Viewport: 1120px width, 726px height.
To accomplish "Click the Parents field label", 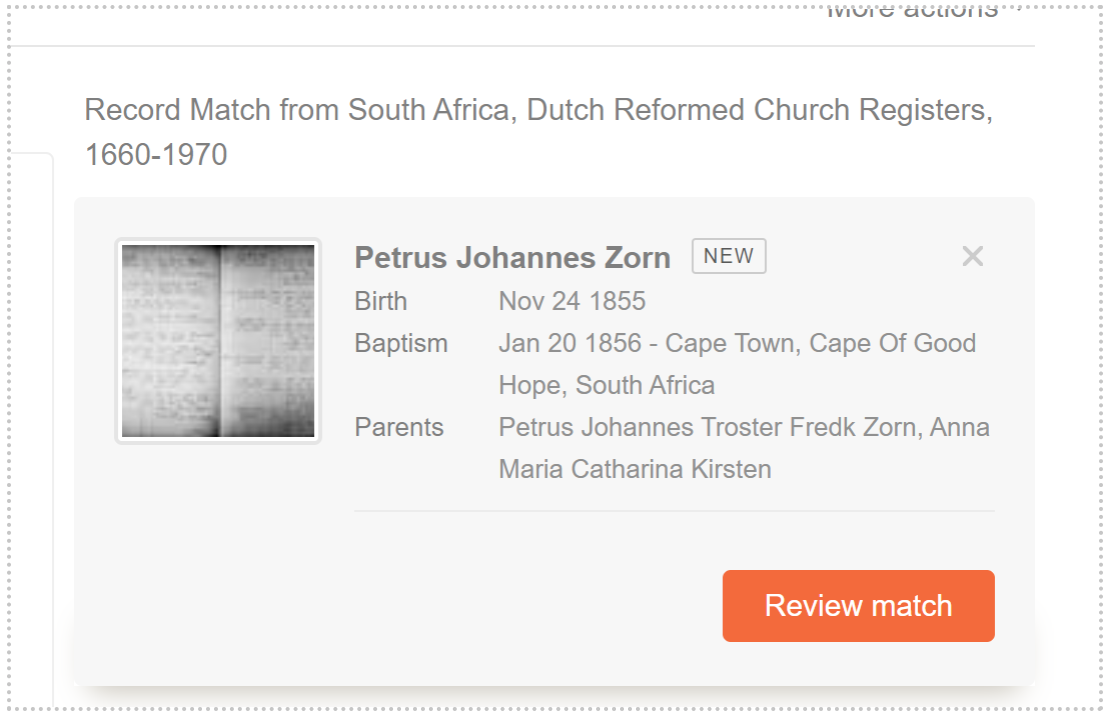I will point(399,427).
